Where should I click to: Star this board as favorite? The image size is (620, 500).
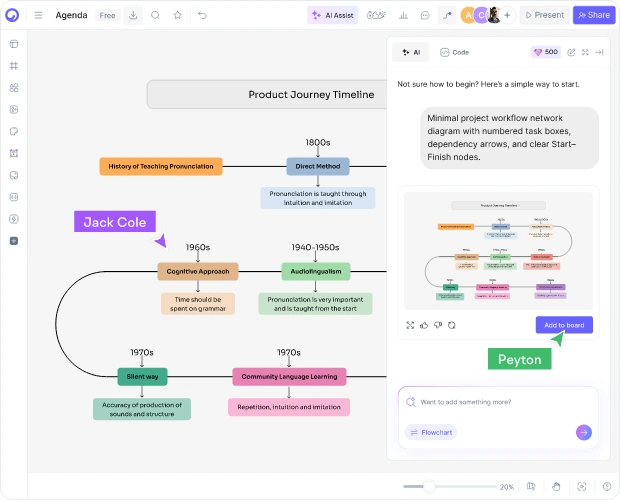click(178, 15)
